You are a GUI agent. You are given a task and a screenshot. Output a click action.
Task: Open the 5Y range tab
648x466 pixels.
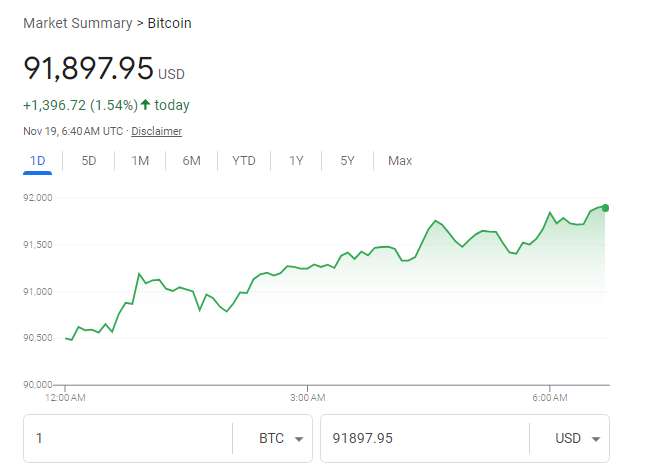click(347, 161)
